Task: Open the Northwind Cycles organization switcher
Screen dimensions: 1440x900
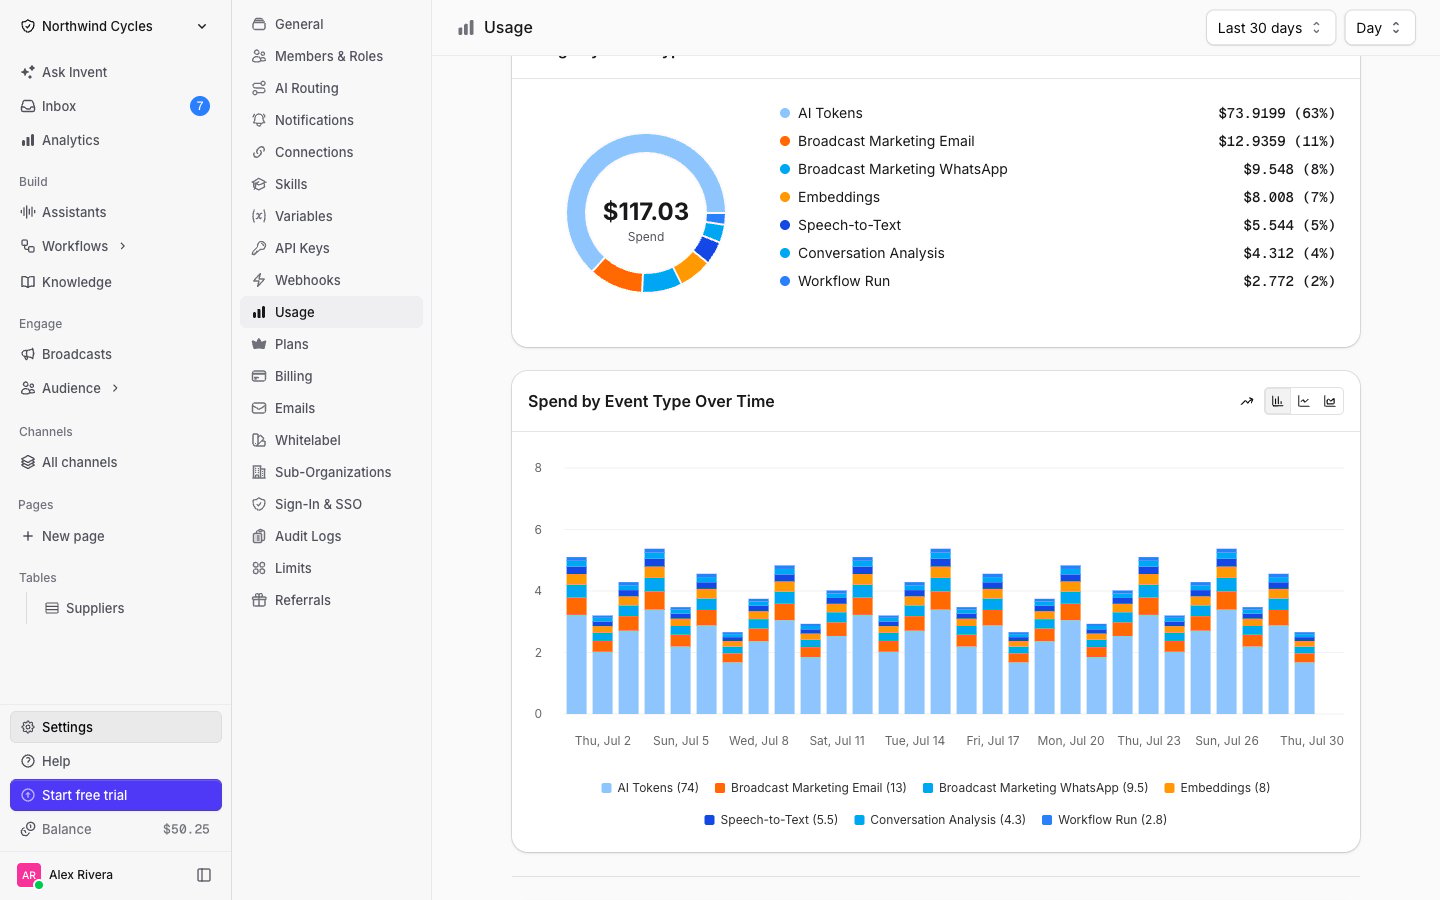Action: (115, 26)
